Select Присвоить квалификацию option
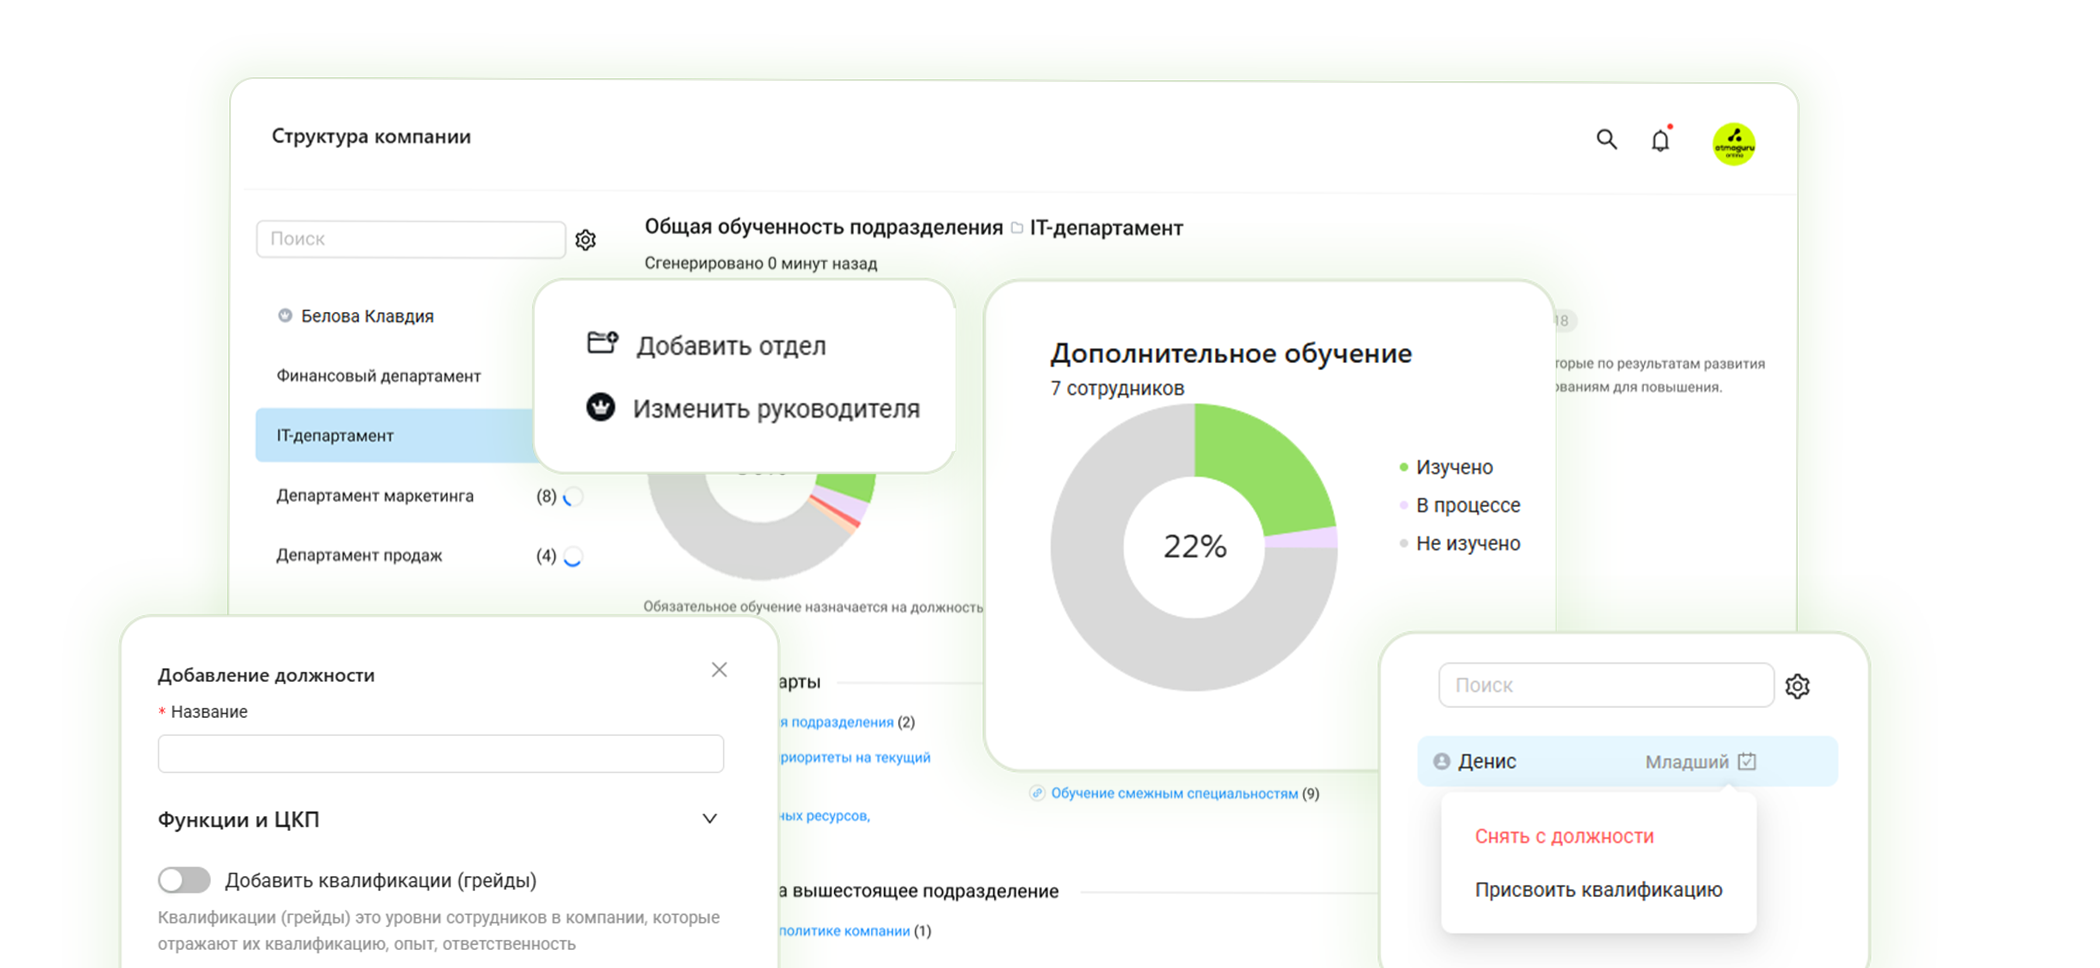This screenshot has height=968, width=2100. pos(1598,889)
